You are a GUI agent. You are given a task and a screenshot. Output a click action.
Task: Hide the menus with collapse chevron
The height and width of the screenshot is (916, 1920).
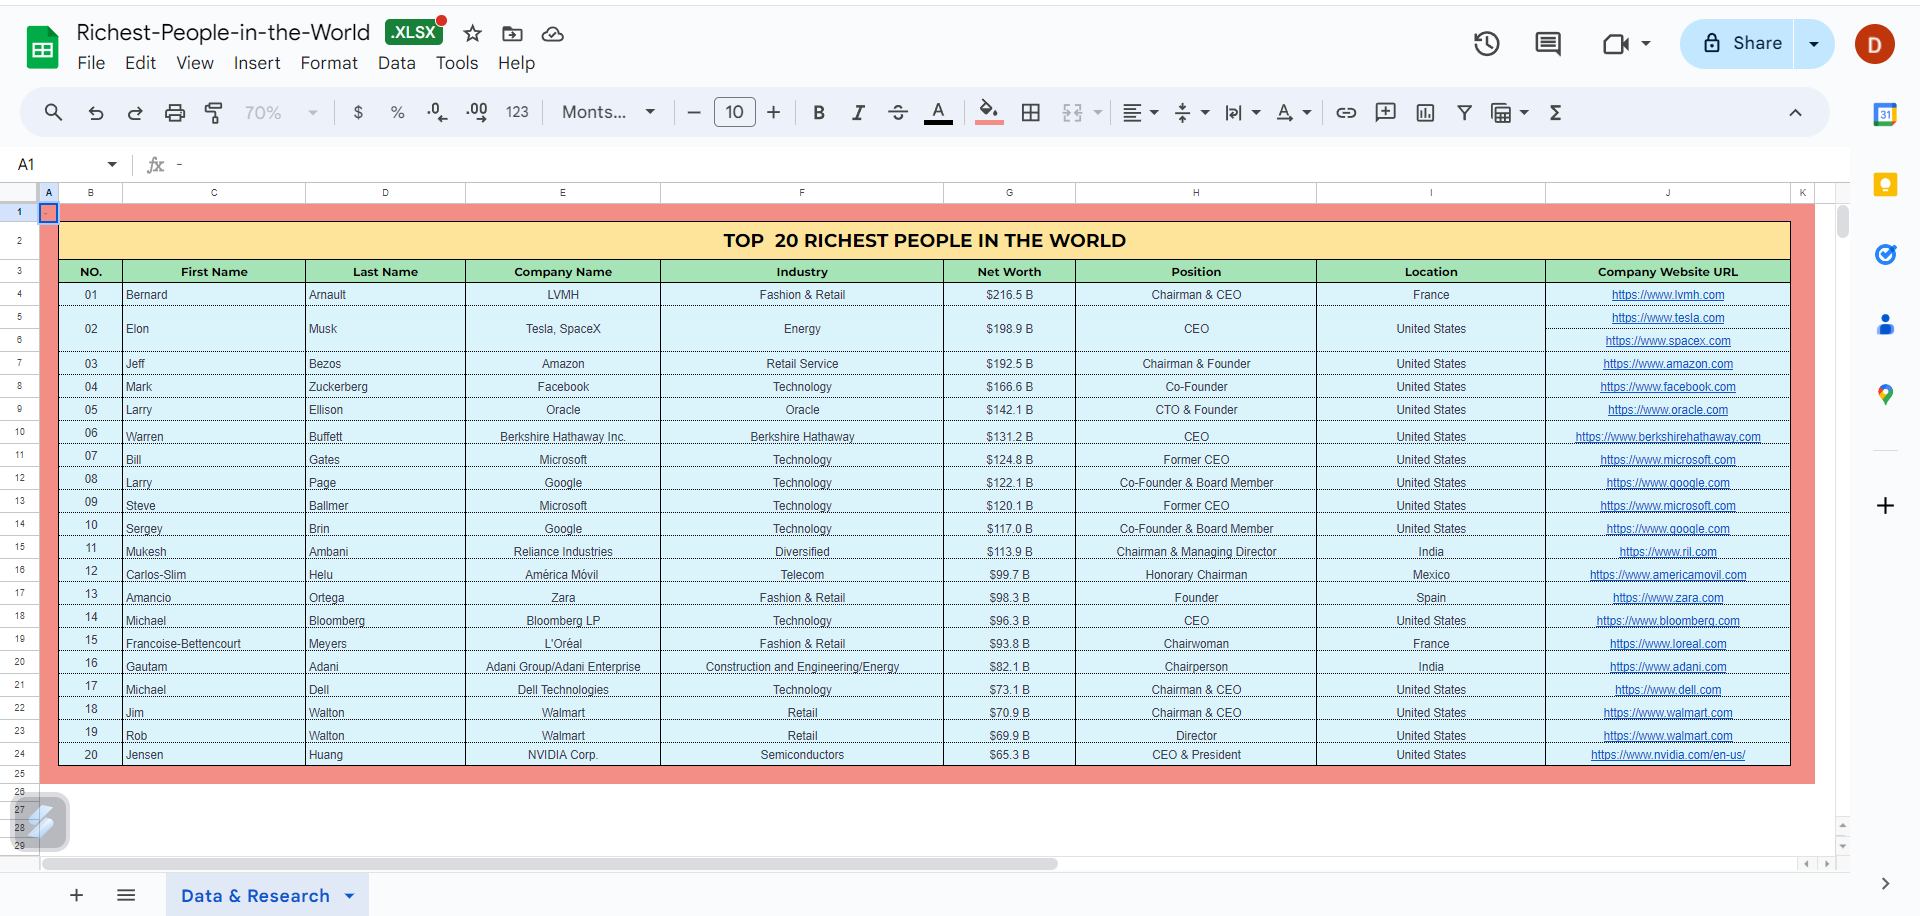click(x=1796, y=113)
